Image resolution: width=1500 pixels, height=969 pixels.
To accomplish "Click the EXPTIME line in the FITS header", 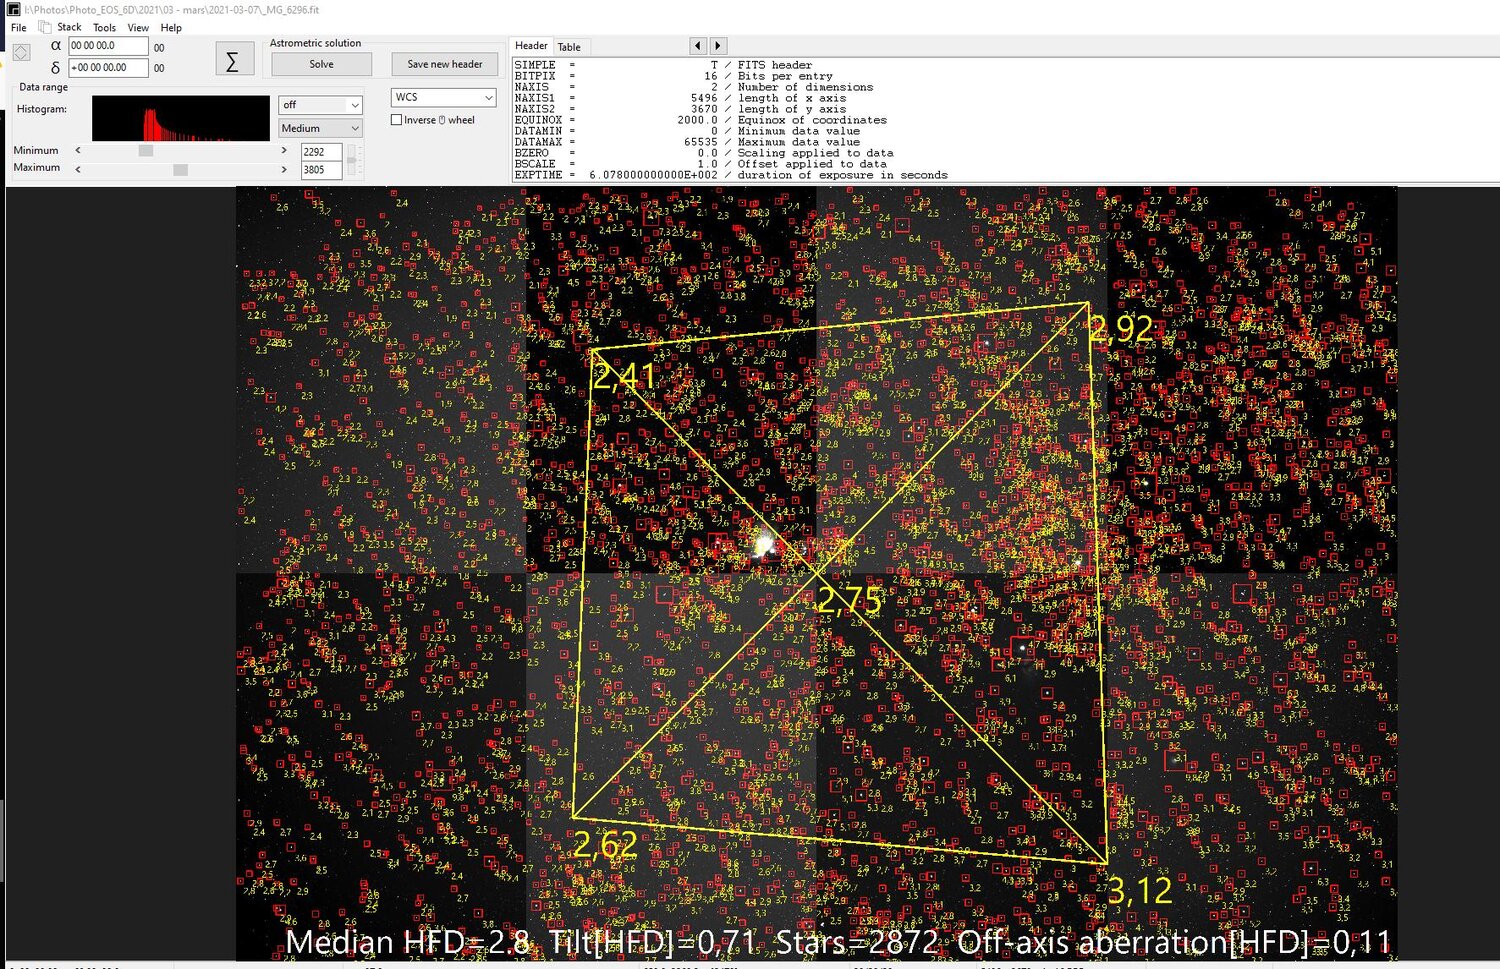I will [731, 175].
